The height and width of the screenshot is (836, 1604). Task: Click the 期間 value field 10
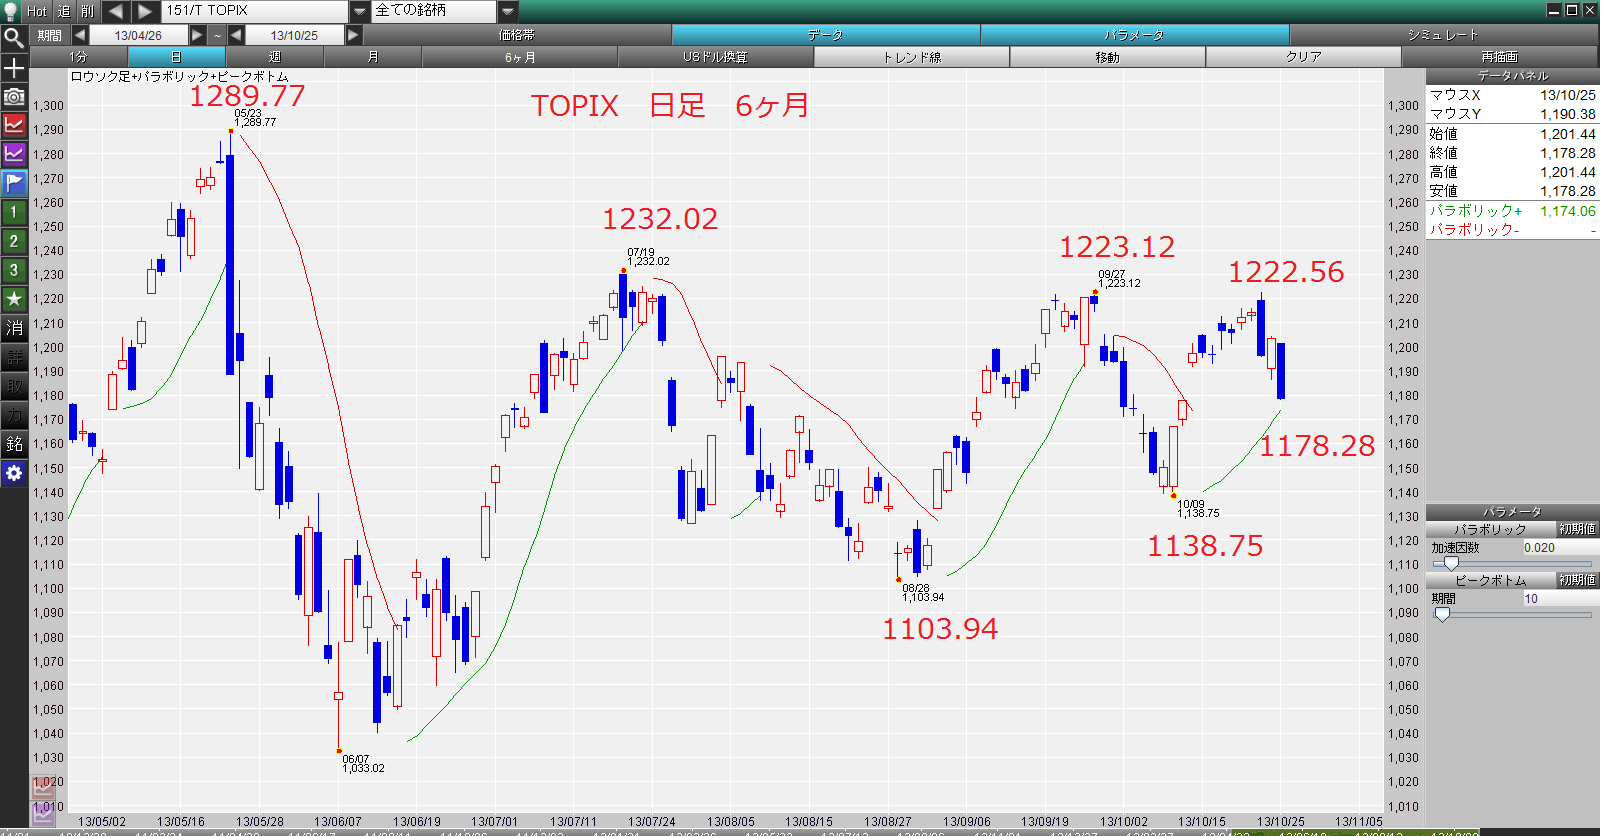pyautogui.click(x=1560, y=599)
